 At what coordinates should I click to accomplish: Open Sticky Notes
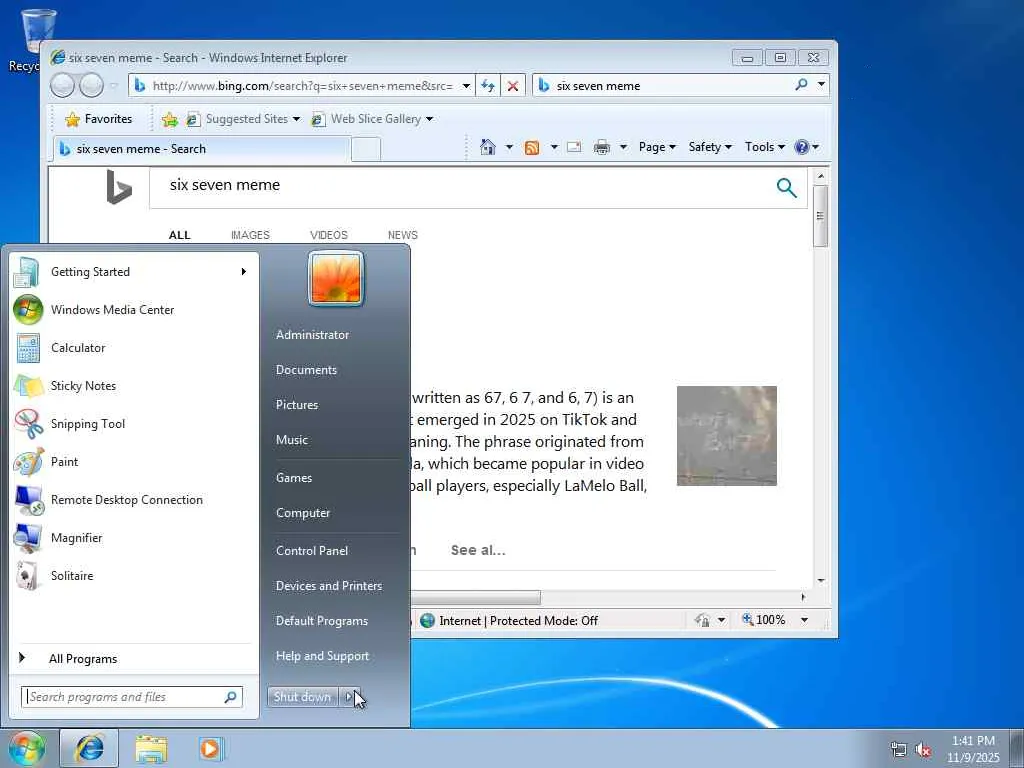click(135, 385)
